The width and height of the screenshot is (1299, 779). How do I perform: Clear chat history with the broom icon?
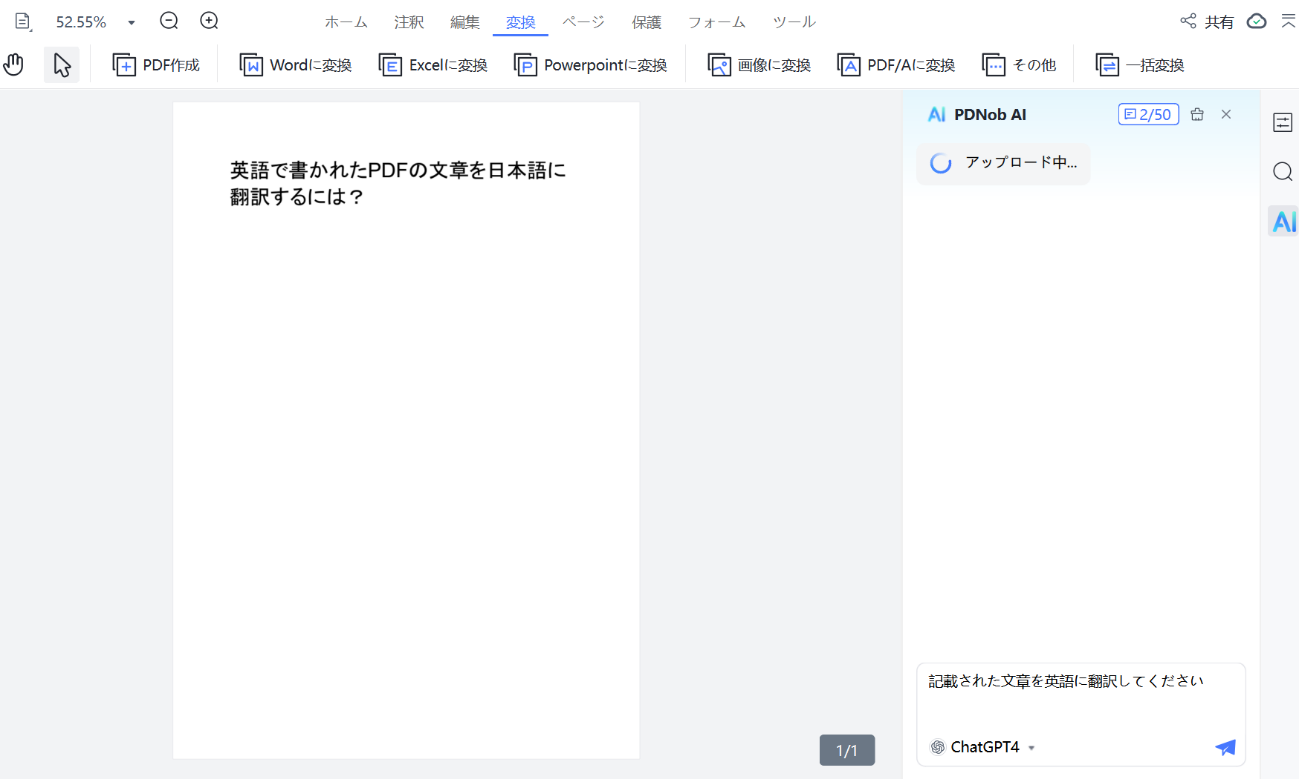(x=1197, y=114)
